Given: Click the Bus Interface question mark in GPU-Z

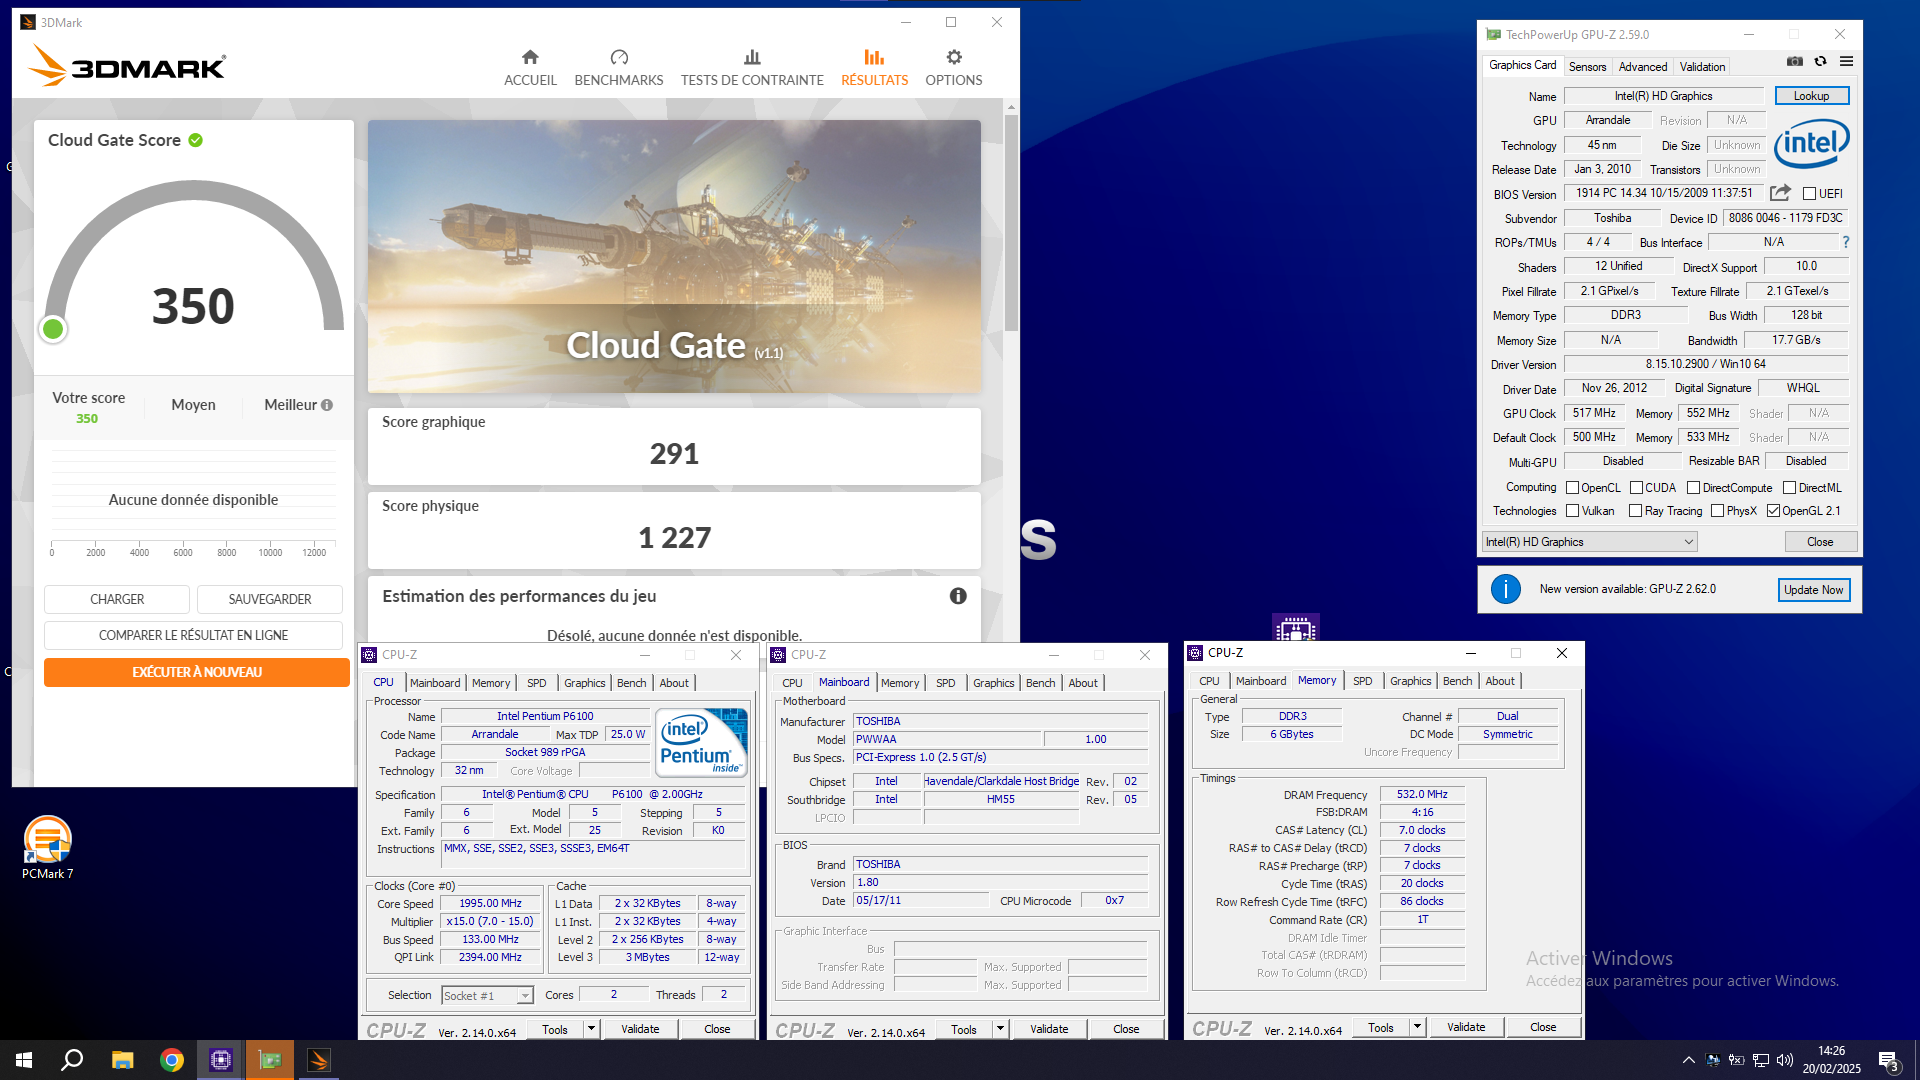Looking at the screenshot, I should pos(1846,242).
